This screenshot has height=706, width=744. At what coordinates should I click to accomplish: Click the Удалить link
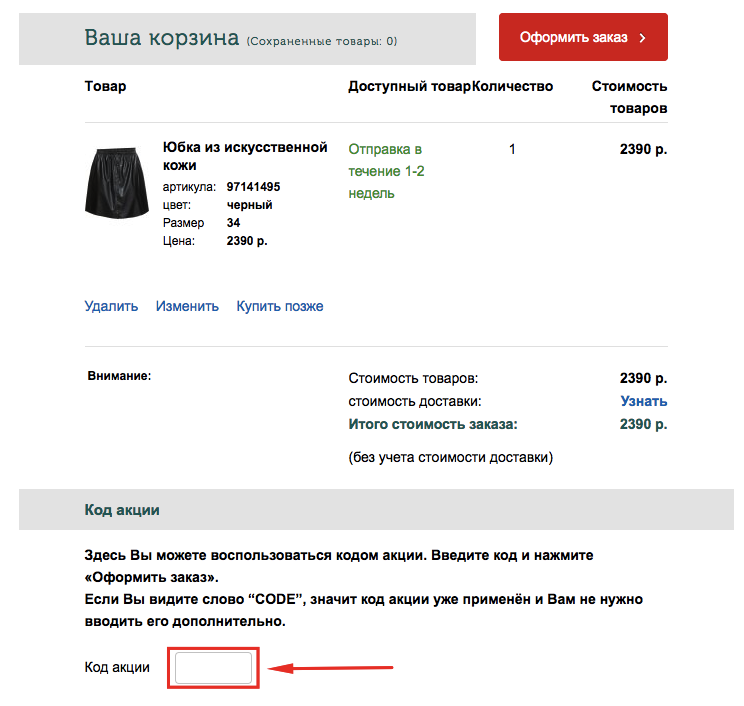coord(111,306)
